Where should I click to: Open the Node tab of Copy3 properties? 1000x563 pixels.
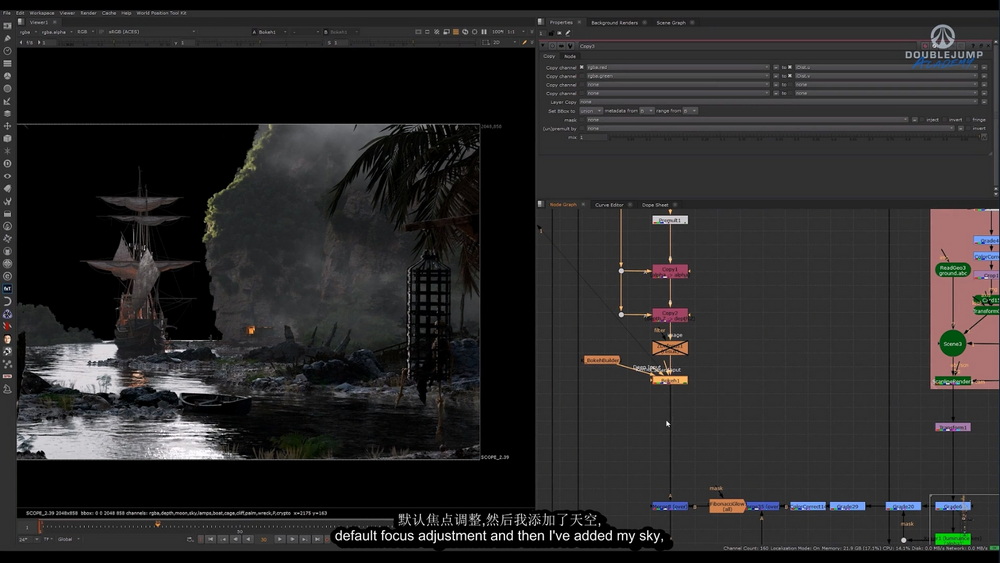pyautogui.click(x=570, y=56)
